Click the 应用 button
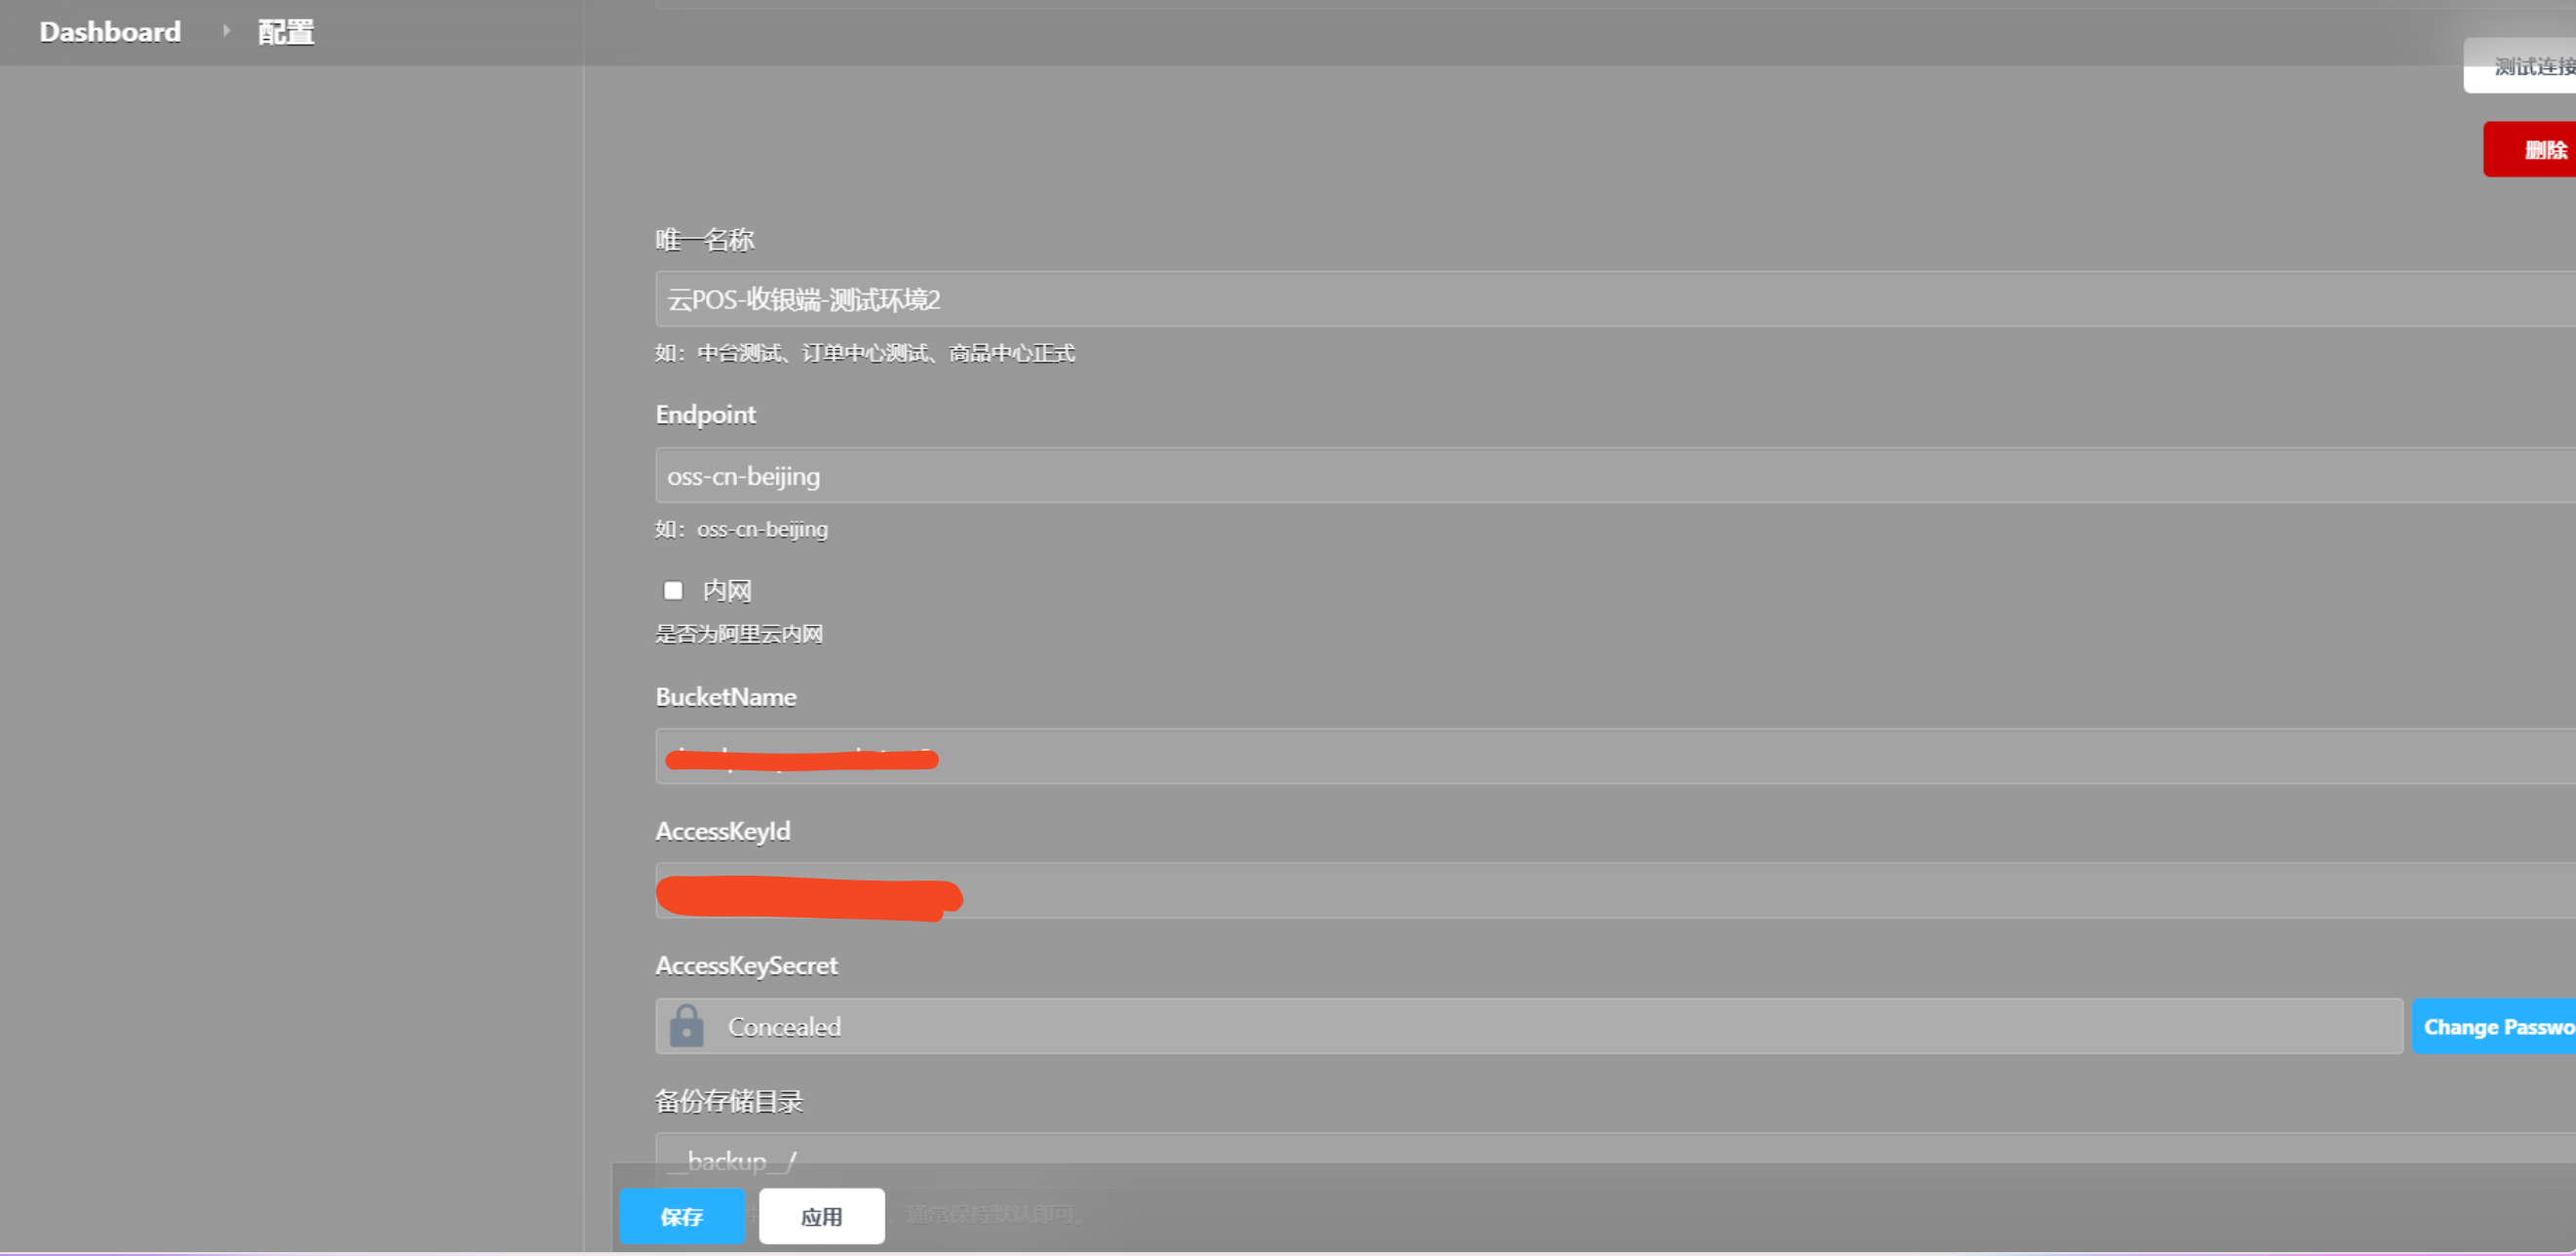 point(821,1216)
